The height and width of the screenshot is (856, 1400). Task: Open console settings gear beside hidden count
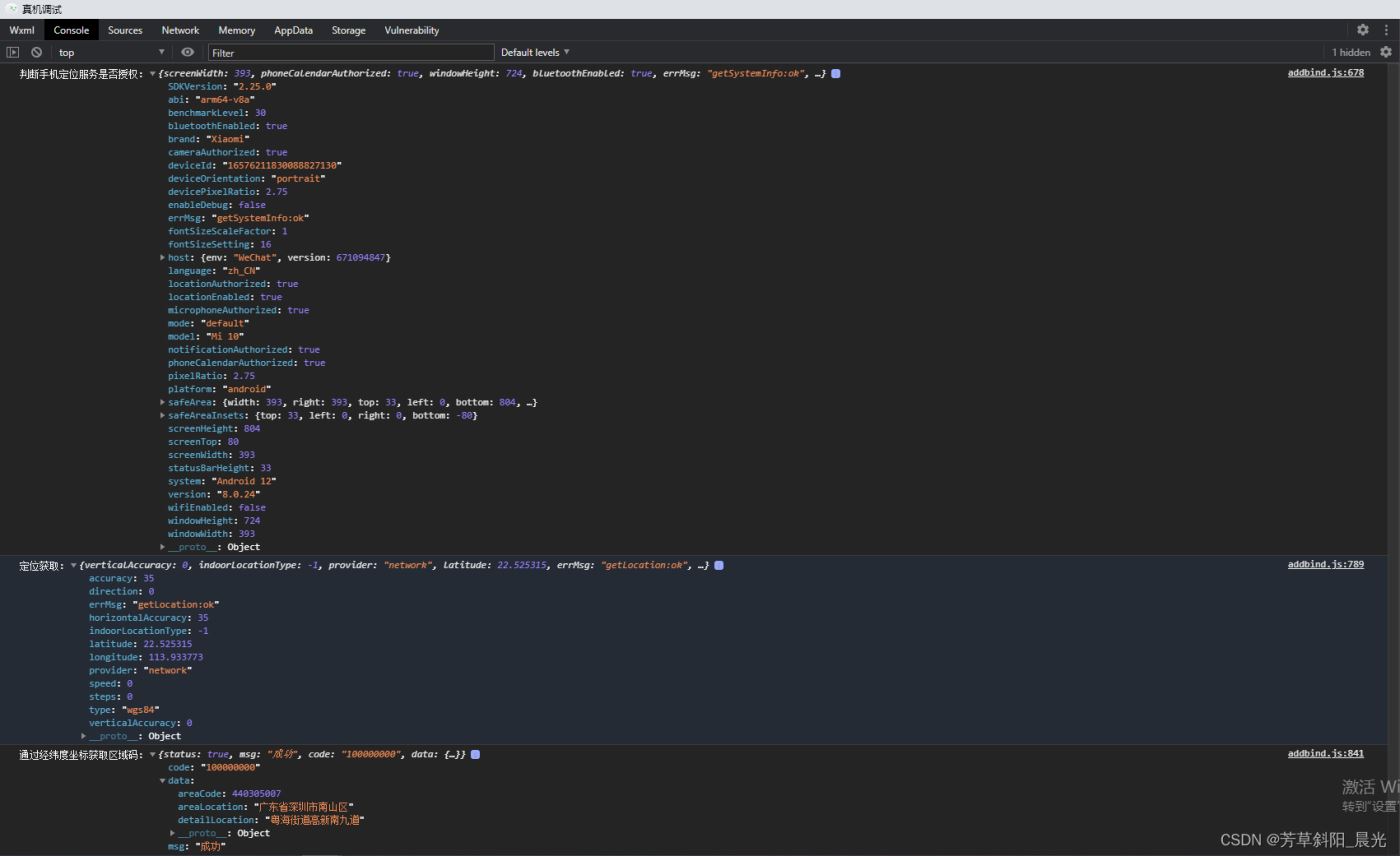tap(1386, 52)
